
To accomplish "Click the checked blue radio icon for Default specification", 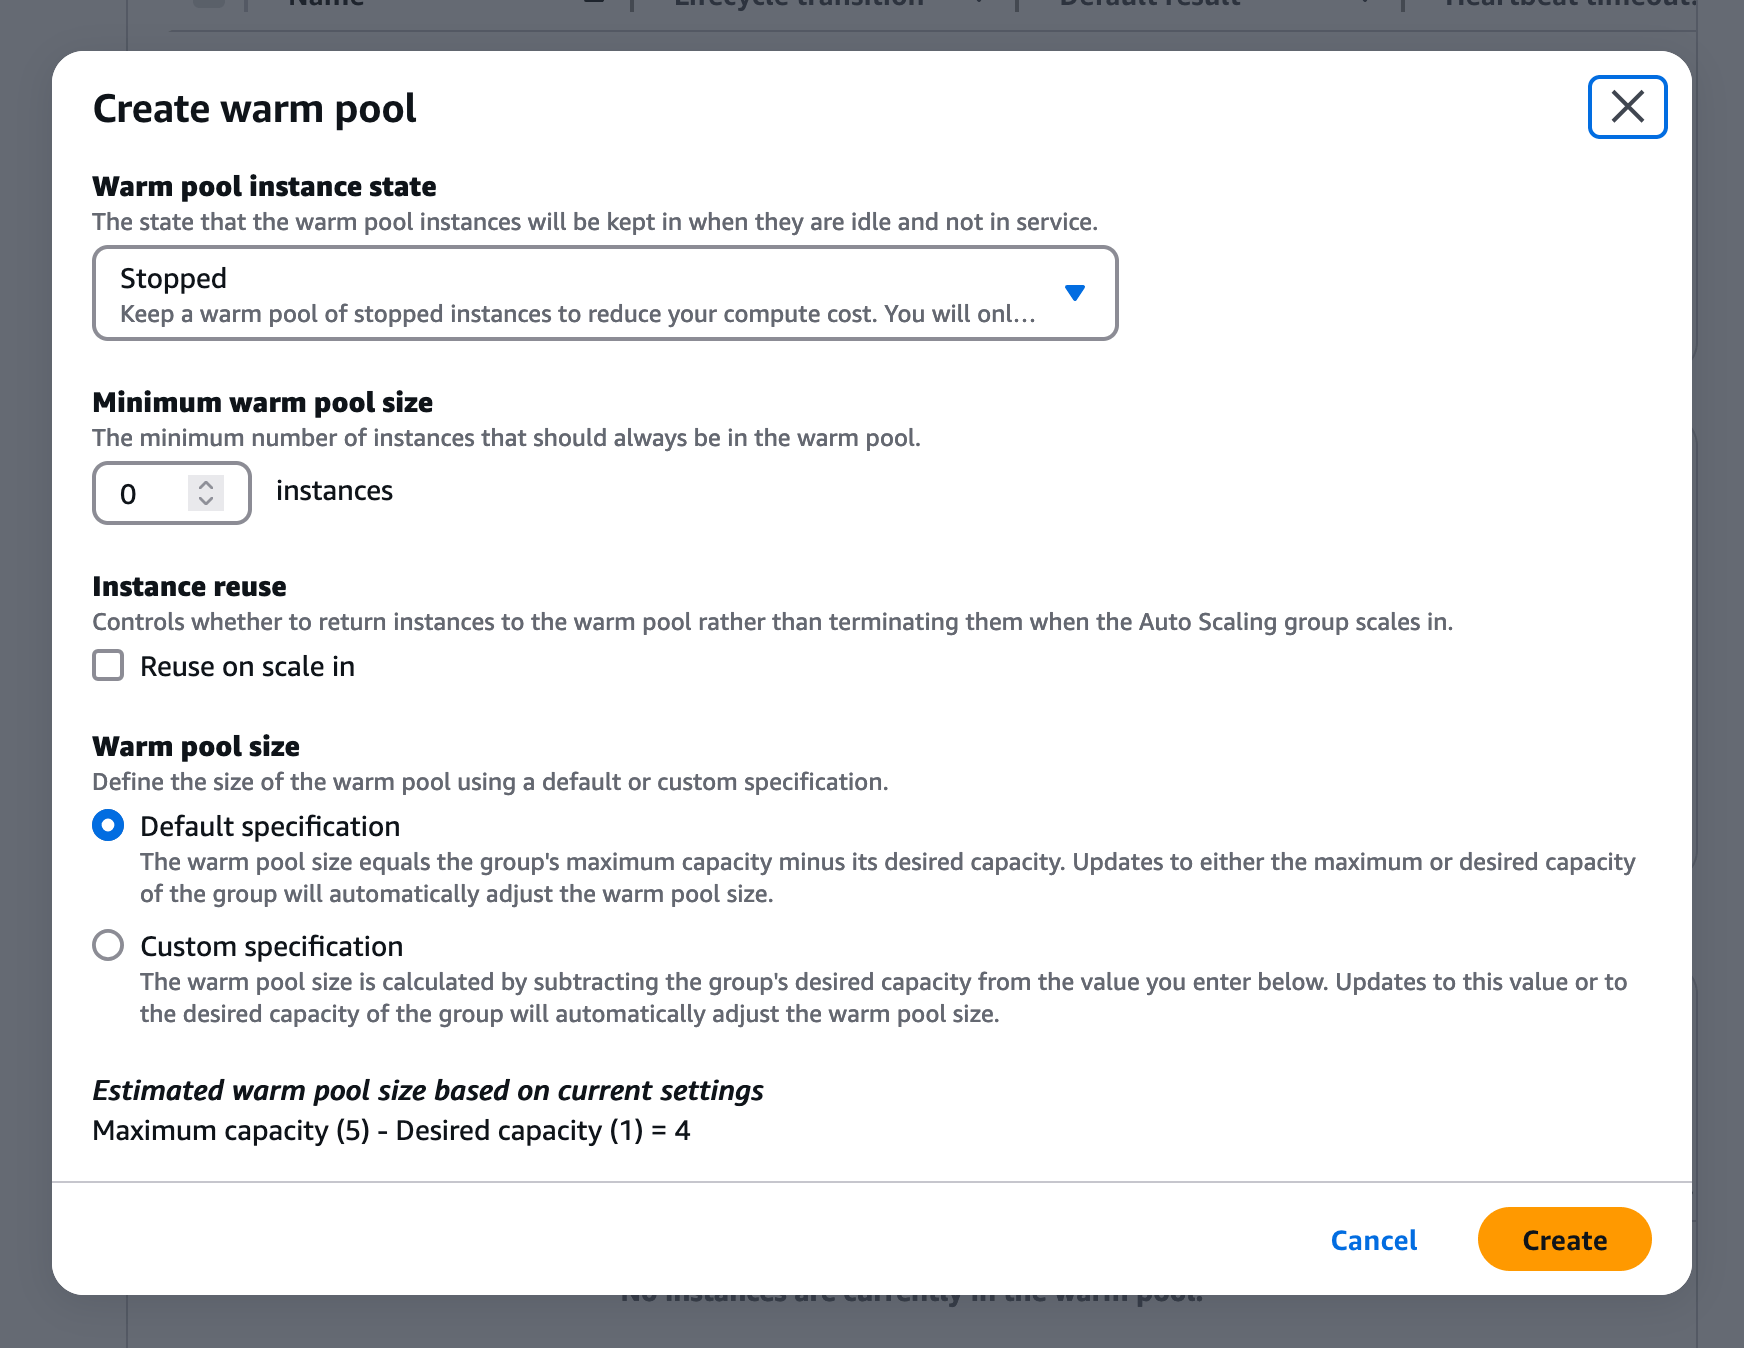I will point(108,825).
